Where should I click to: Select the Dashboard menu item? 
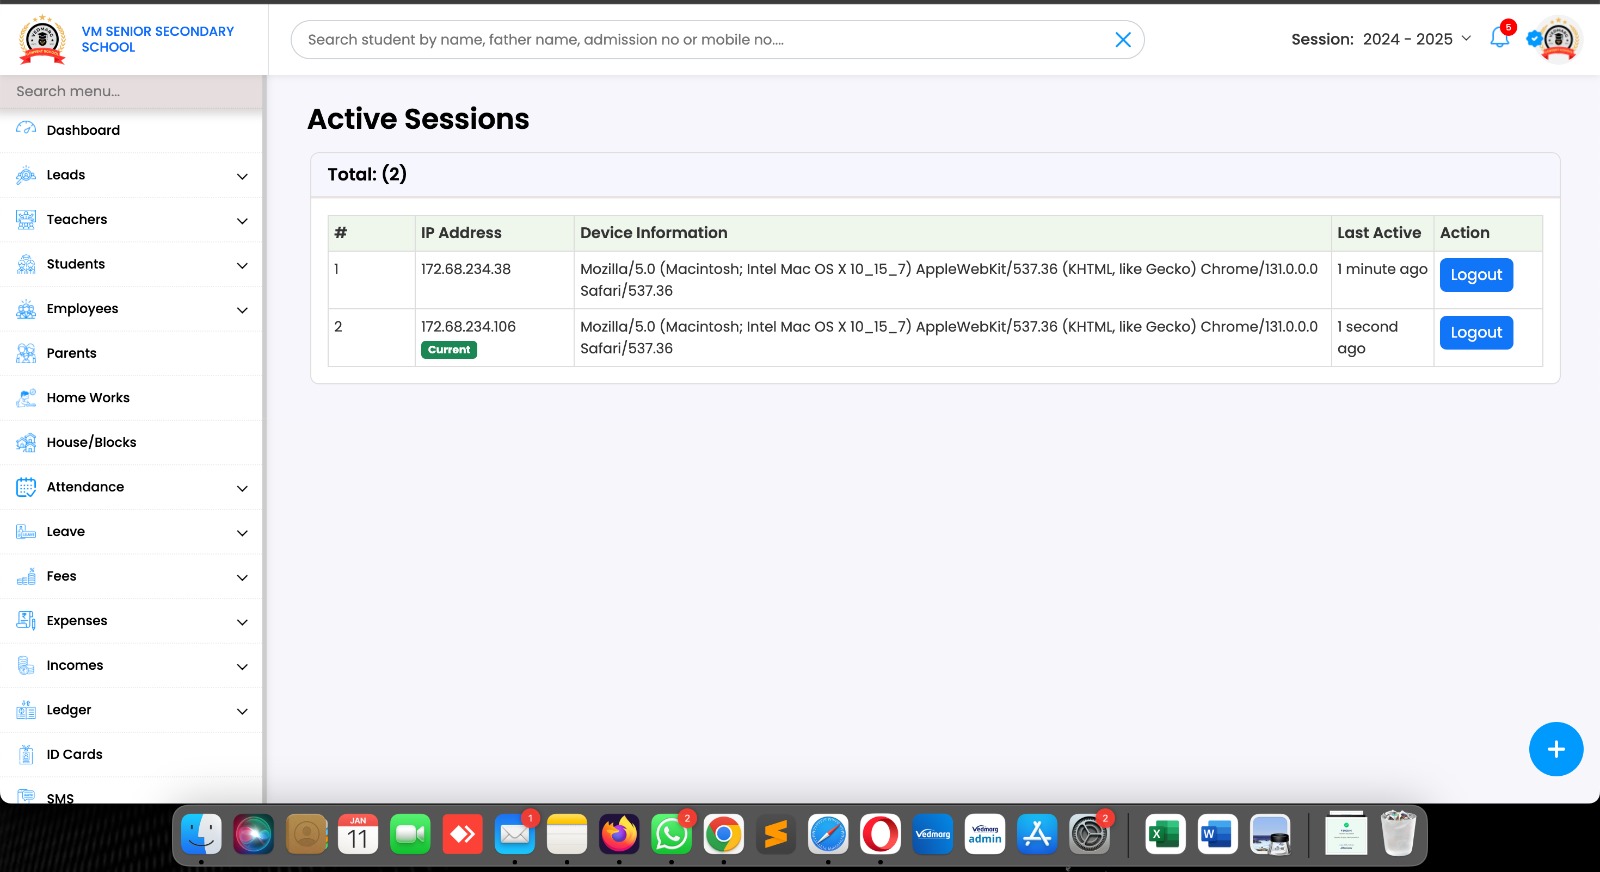tap(131, 130)
